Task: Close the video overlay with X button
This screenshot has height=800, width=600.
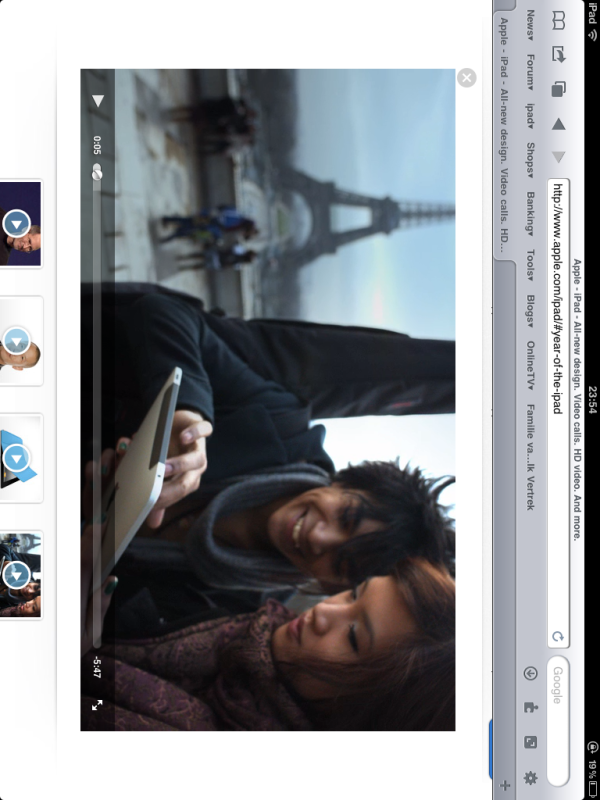Action: 466,78
